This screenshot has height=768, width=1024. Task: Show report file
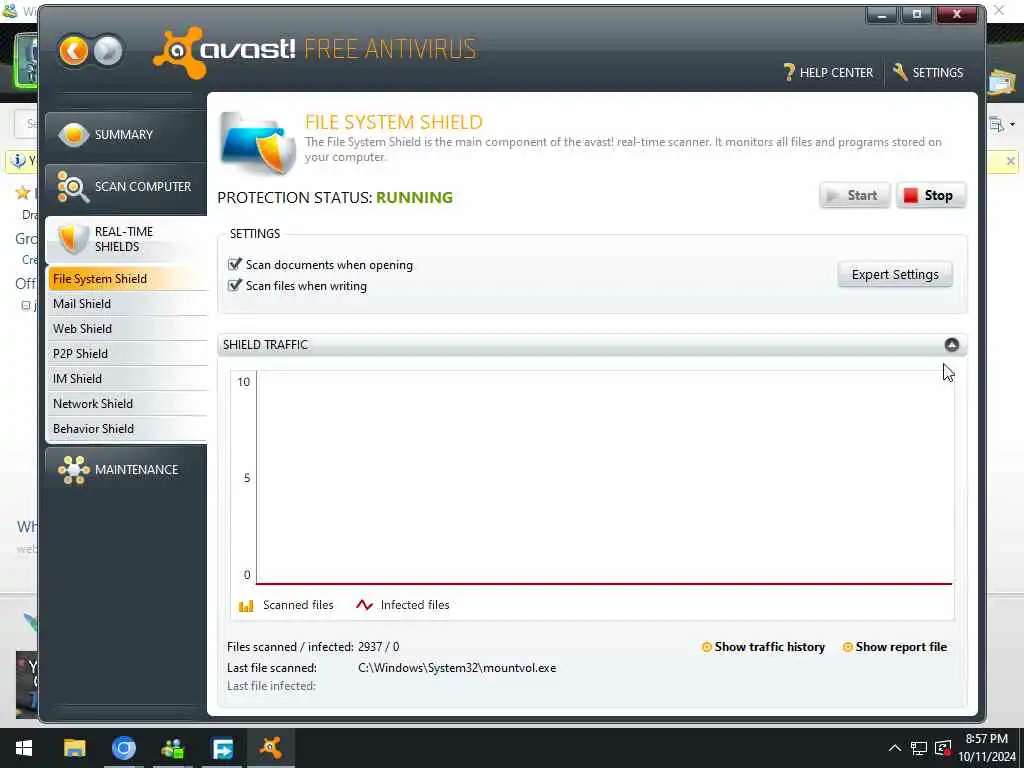click(894, 647)
